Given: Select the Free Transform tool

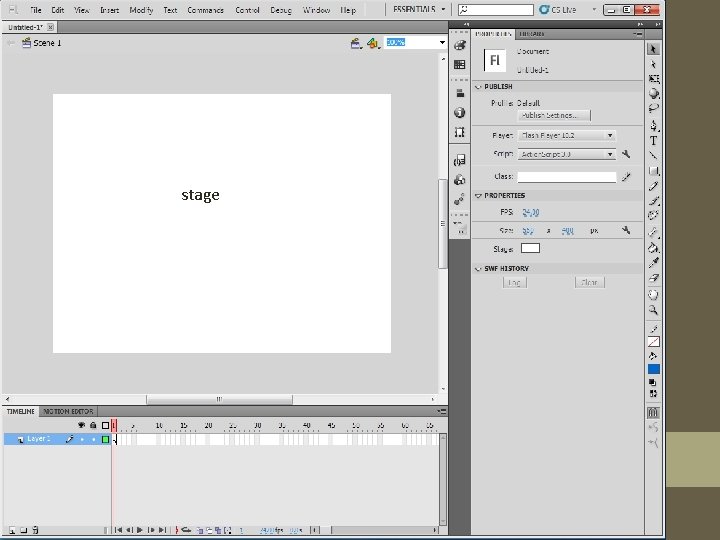Looking at the screenshot, I should coord(653,79).
